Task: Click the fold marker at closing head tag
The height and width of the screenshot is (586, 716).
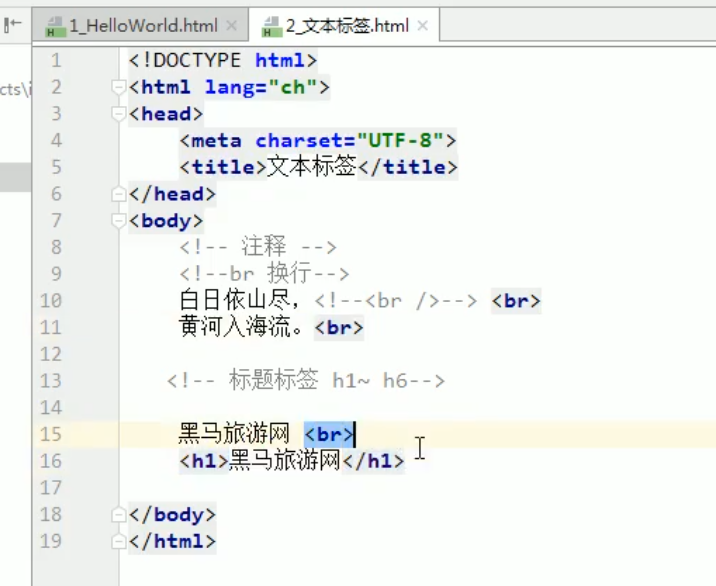Action: 118,194
